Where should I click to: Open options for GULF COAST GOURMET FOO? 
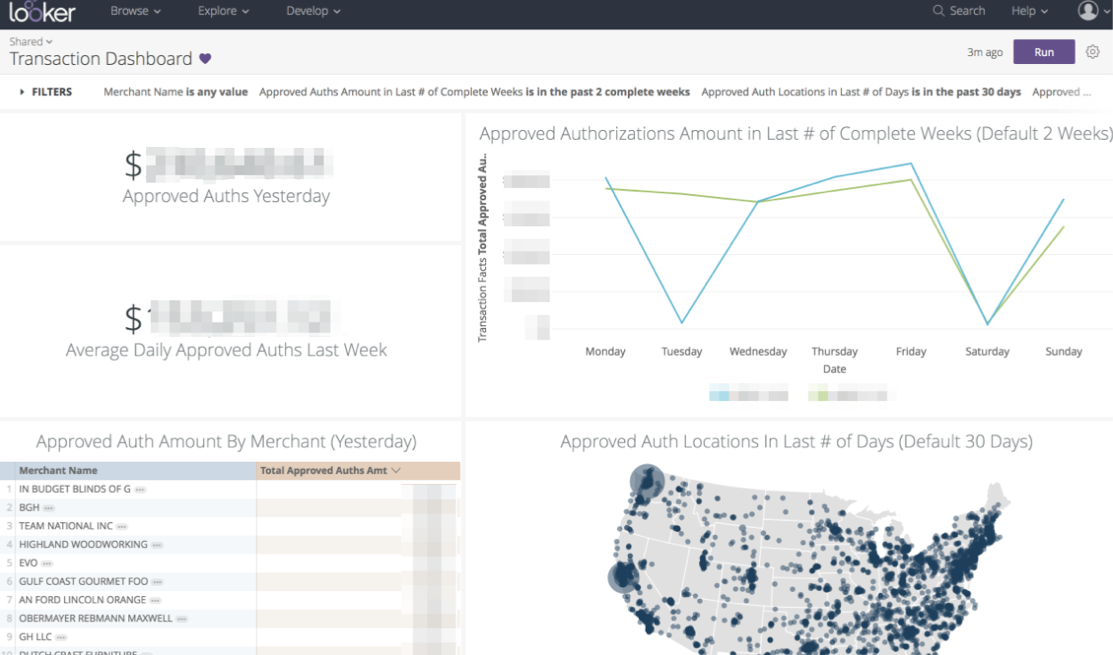click(157, 582)
